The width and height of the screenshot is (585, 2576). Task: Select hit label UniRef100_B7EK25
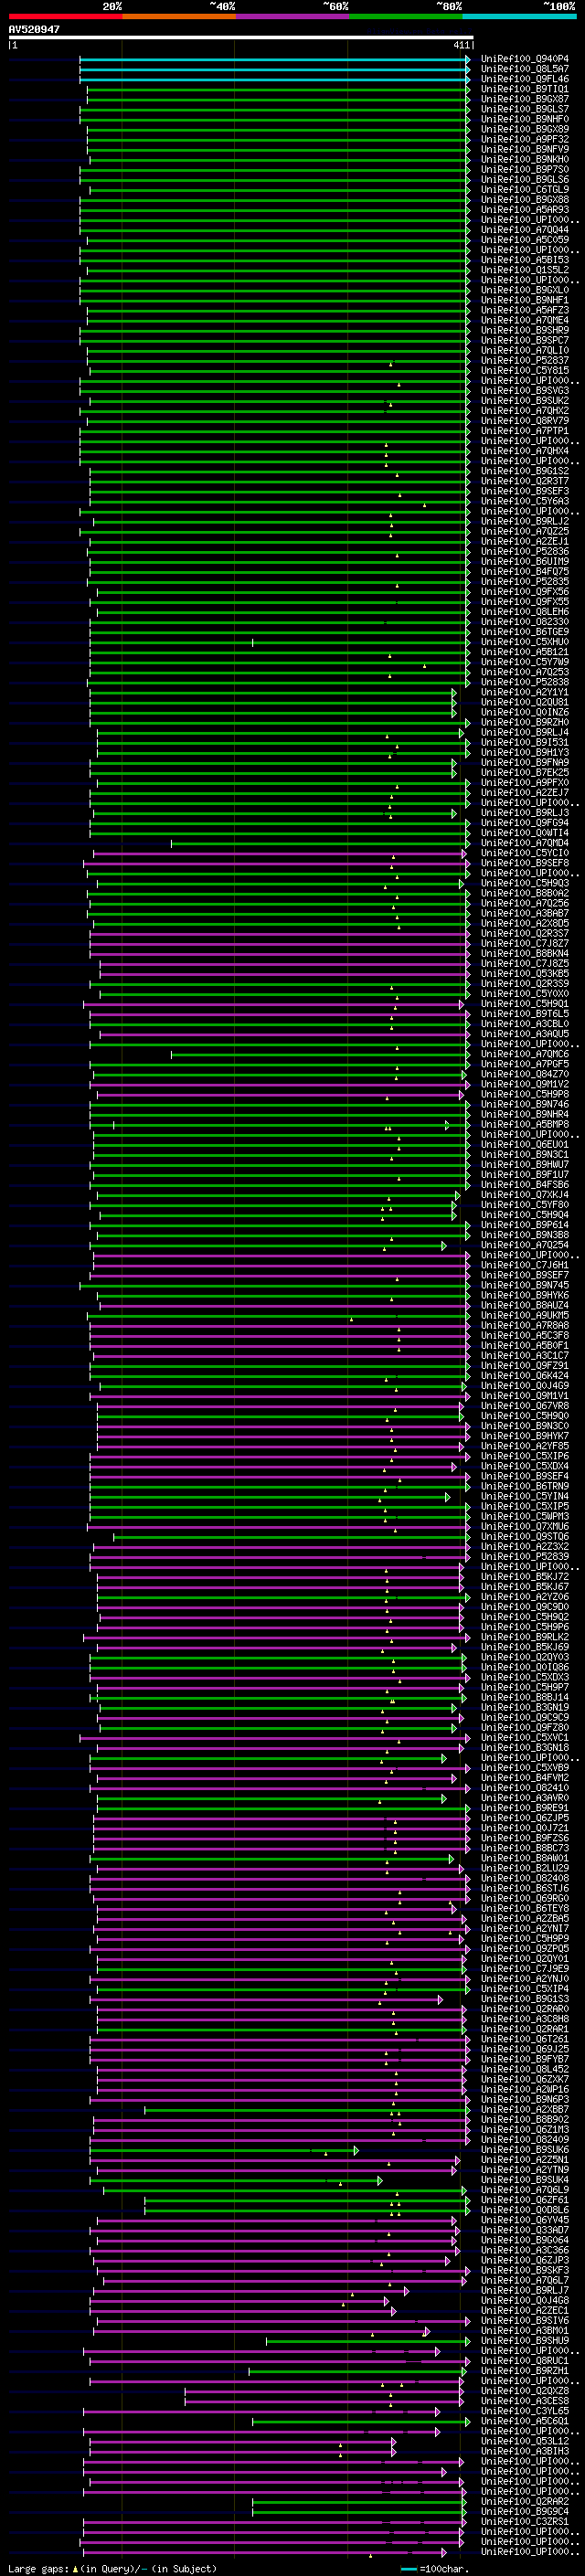click(525, 772)
